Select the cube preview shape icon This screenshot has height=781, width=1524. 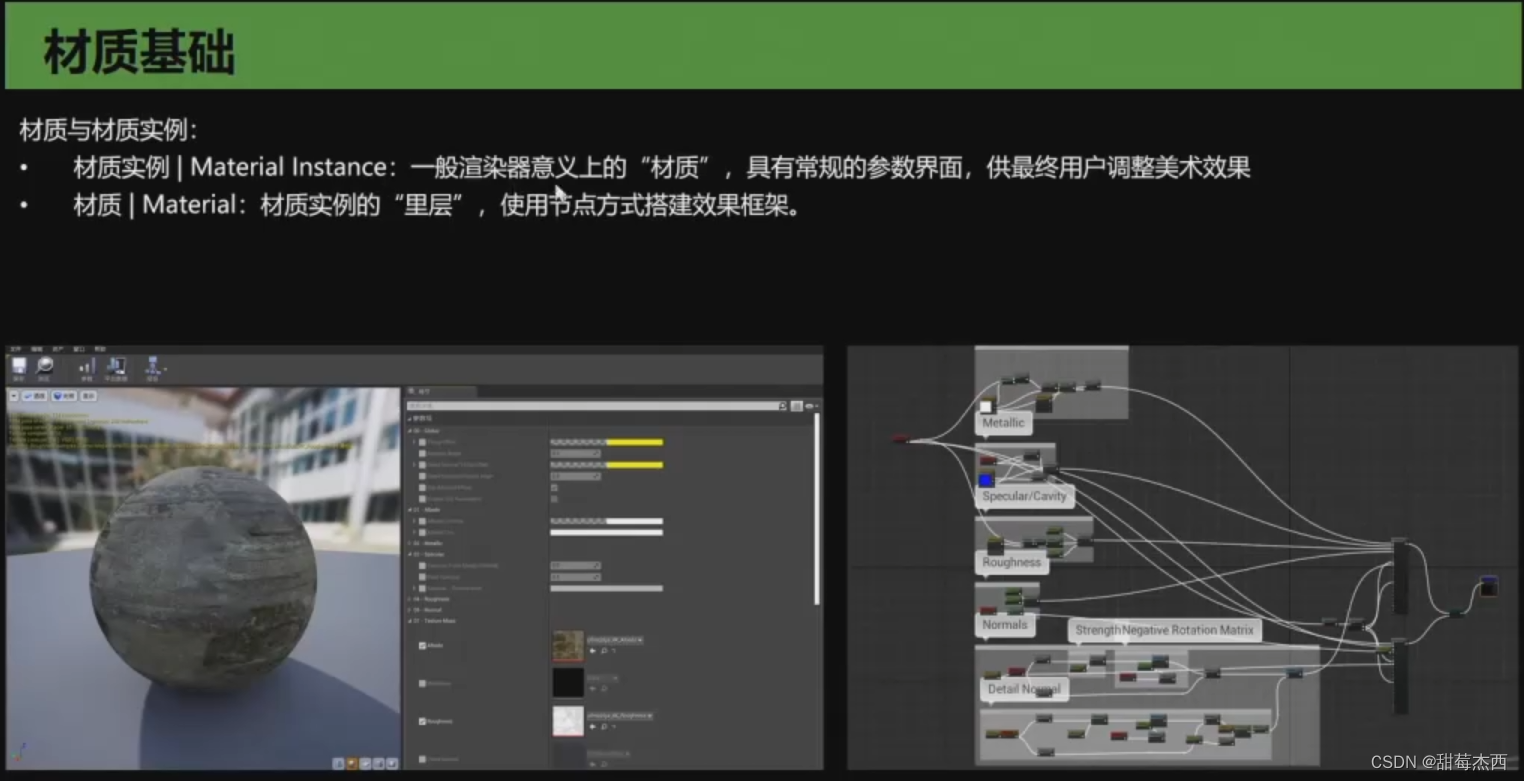tap(378, 764)
